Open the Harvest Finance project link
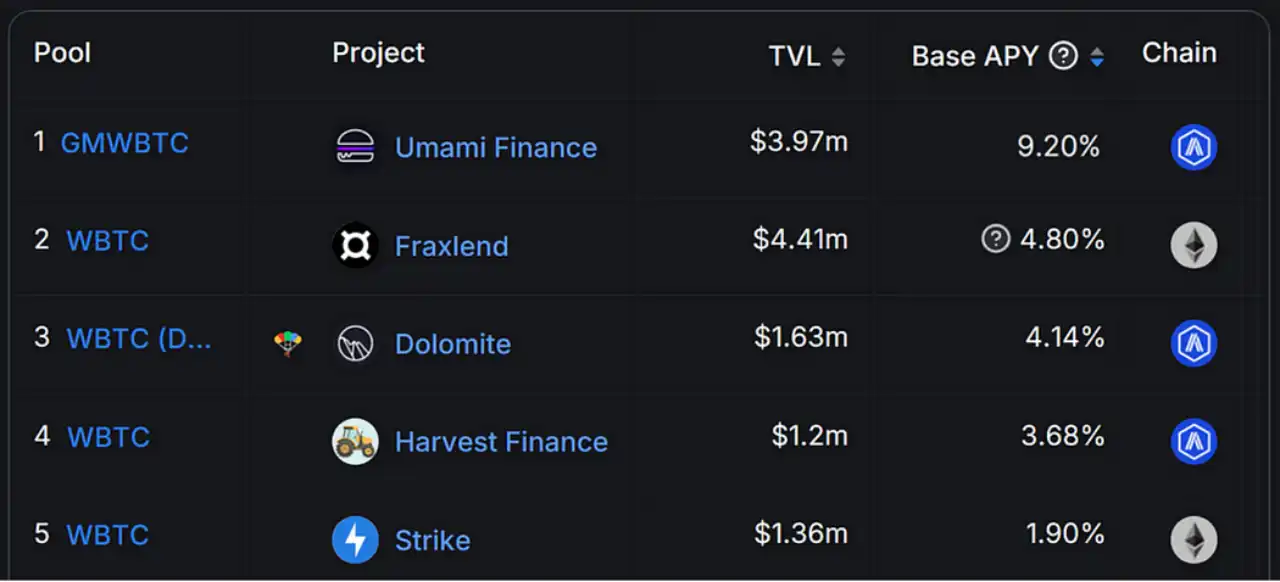The image size is (1280, 582). (x=501, y=442)
